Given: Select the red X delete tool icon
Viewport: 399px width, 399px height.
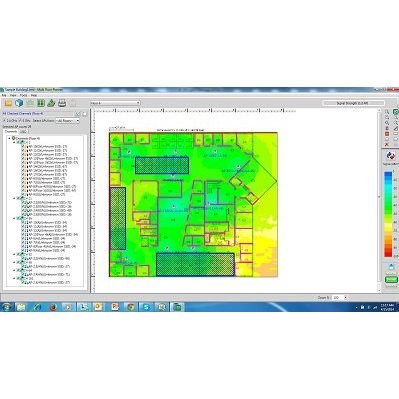Looking at the screenshot, I should (387, 144).
